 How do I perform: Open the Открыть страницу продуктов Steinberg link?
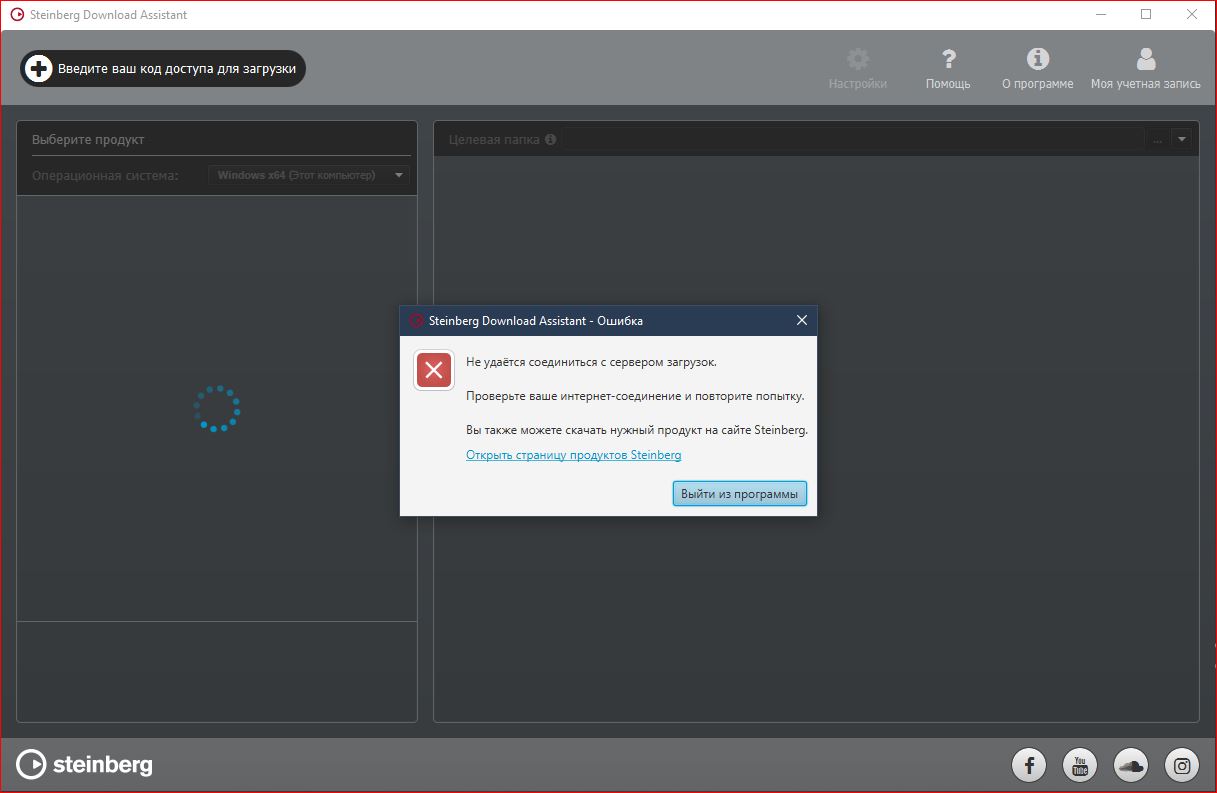click(x=574, y=455)
